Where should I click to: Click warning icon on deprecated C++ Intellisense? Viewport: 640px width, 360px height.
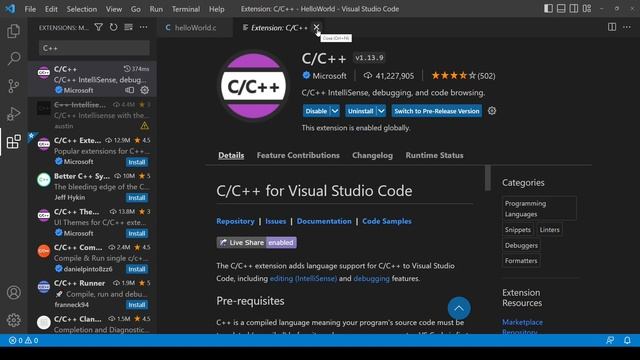[144, 126]
